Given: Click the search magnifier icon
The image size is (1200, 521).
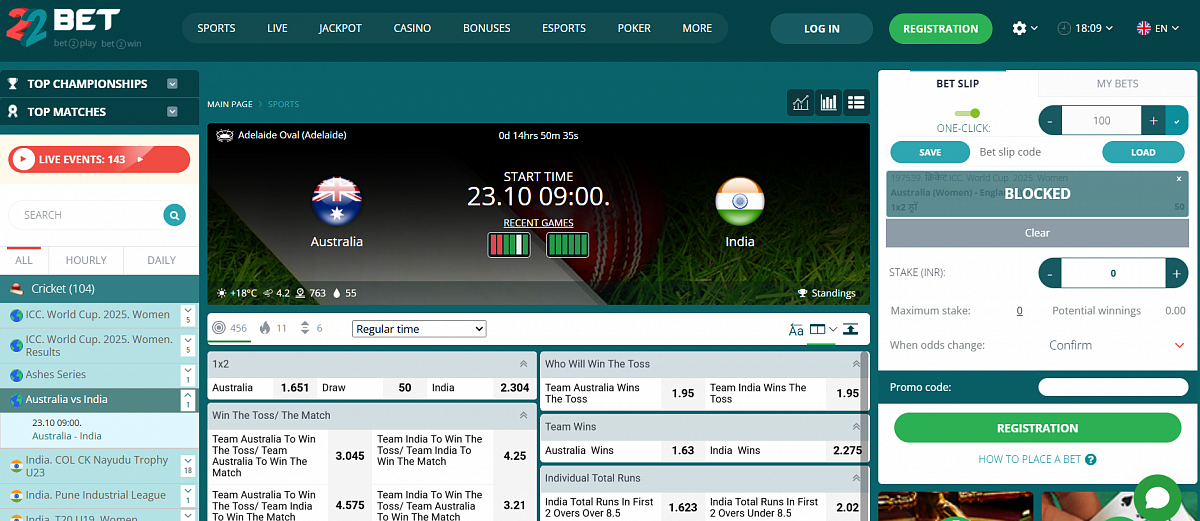Looking at the screenshot, I should 175,215.
